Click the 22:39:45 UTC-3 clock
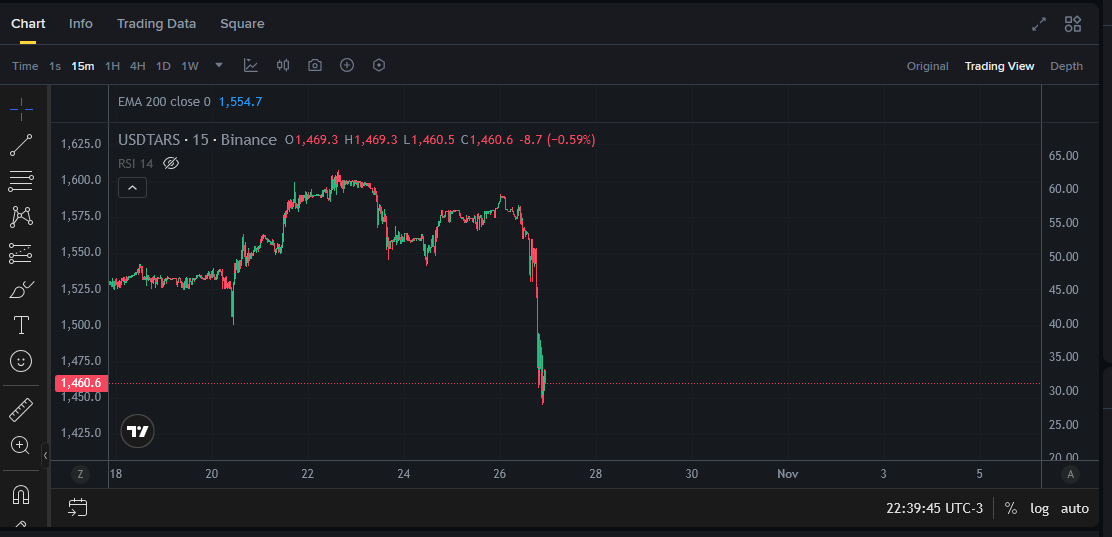This screenshot has height=537, width=1112. pos(935,508)
